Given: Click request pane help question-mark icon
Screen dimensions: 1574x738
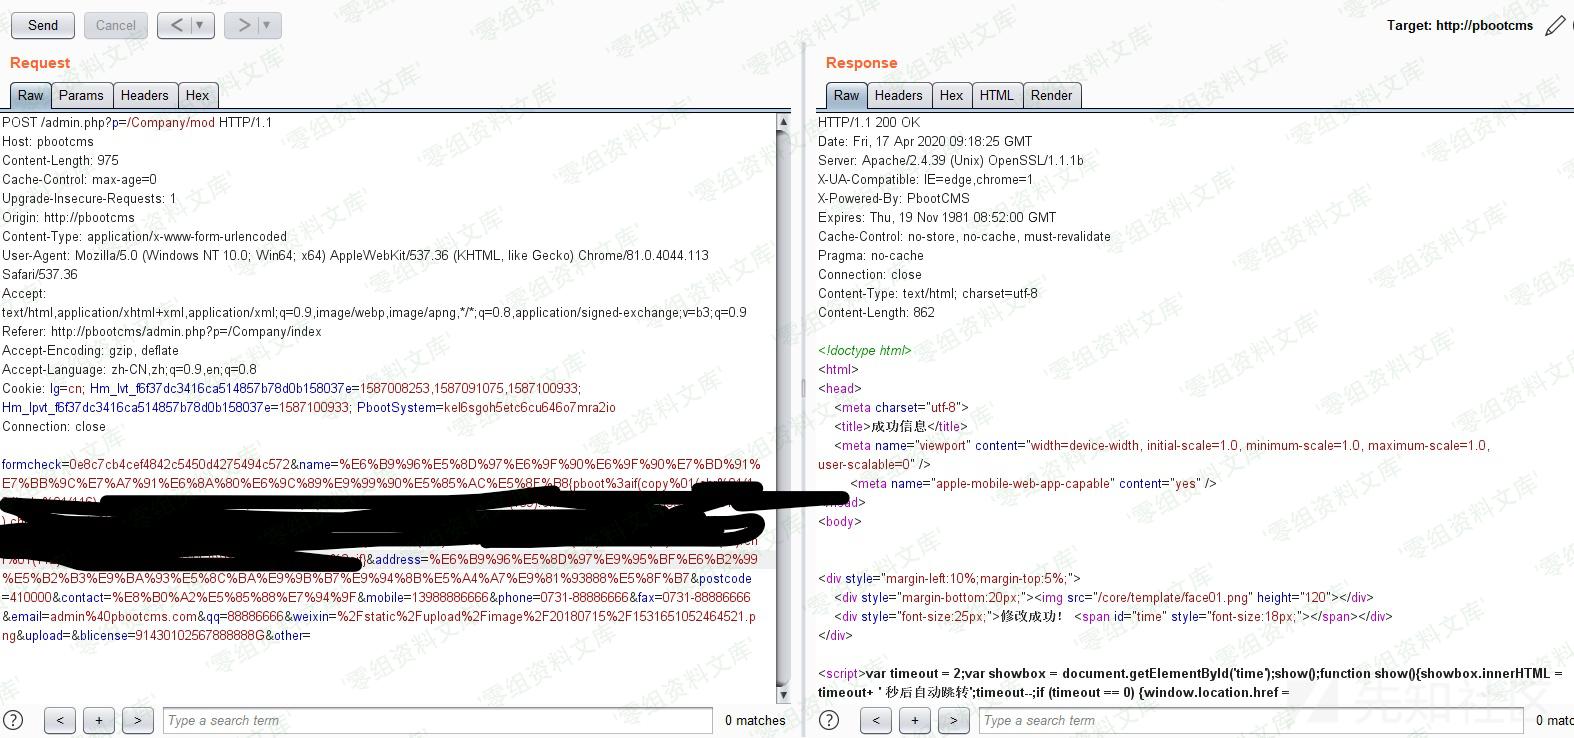Looking at the screenshot, I should tap(13, 720).
